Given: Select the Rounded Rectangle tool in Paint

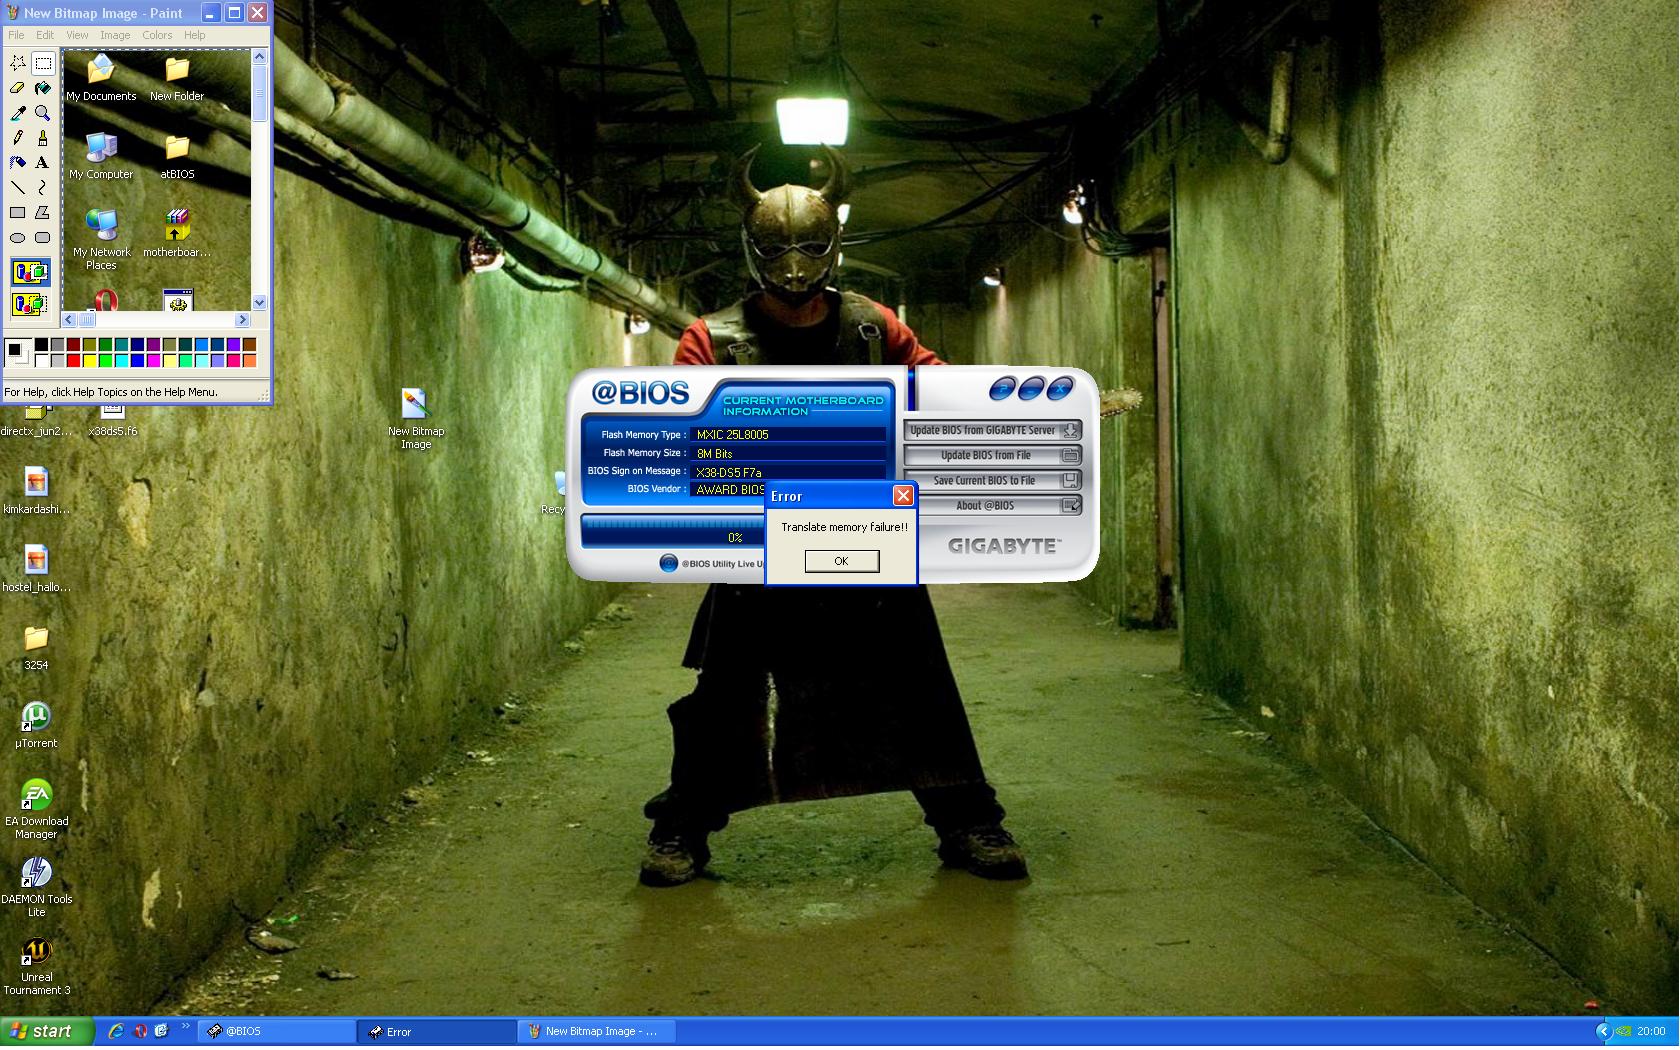Looking at the screenshot, I should [43, 237].
